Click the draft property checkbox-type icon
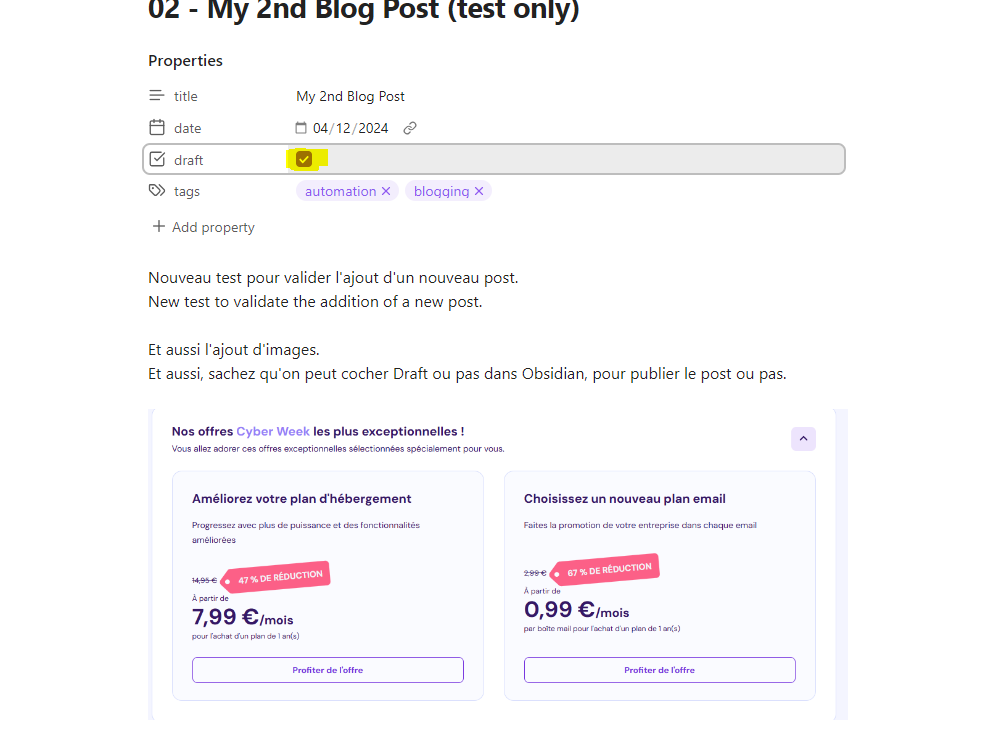Viewport: 991px width, 732px height. point(157,159)
